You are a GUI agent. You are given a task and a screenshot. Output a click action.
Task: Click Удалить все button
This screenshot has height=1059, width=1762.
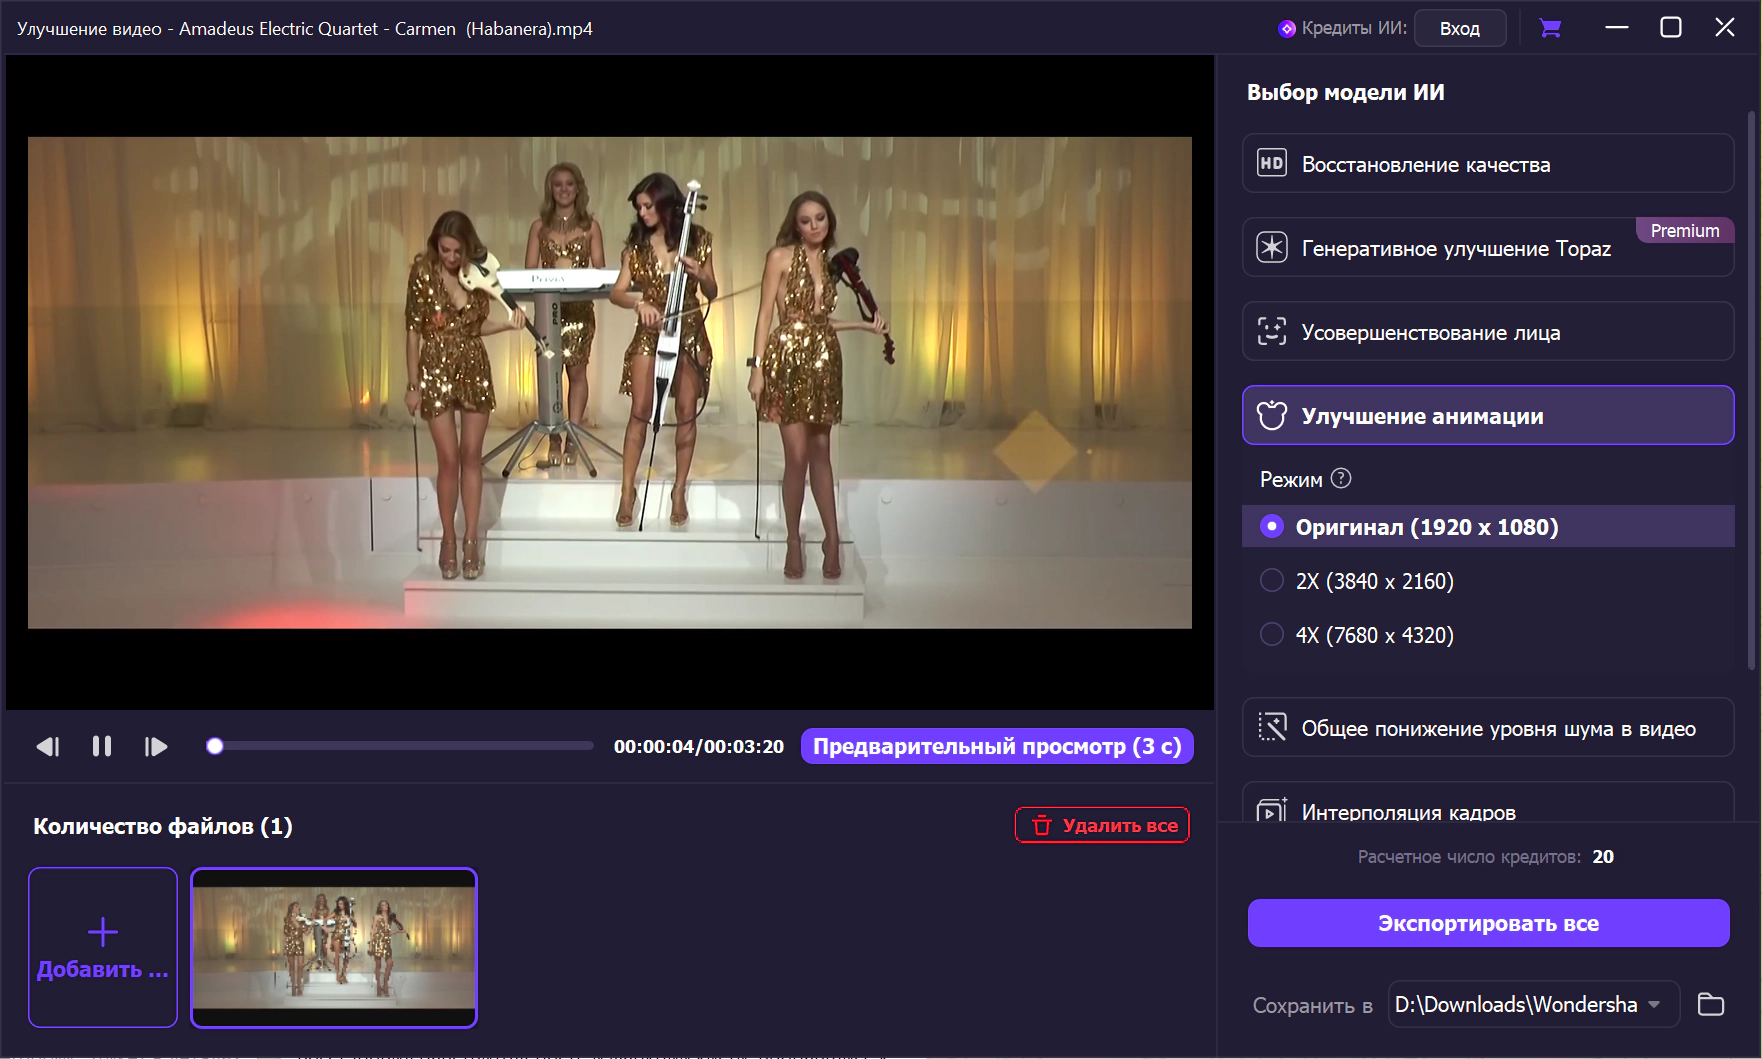point(1102,825)
